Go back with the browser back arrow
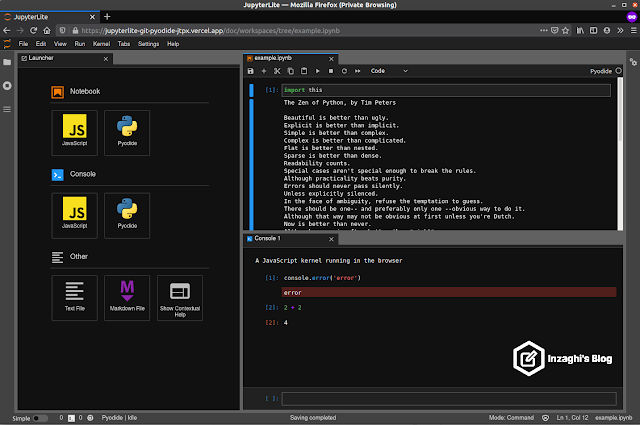 tap(7, 30)
